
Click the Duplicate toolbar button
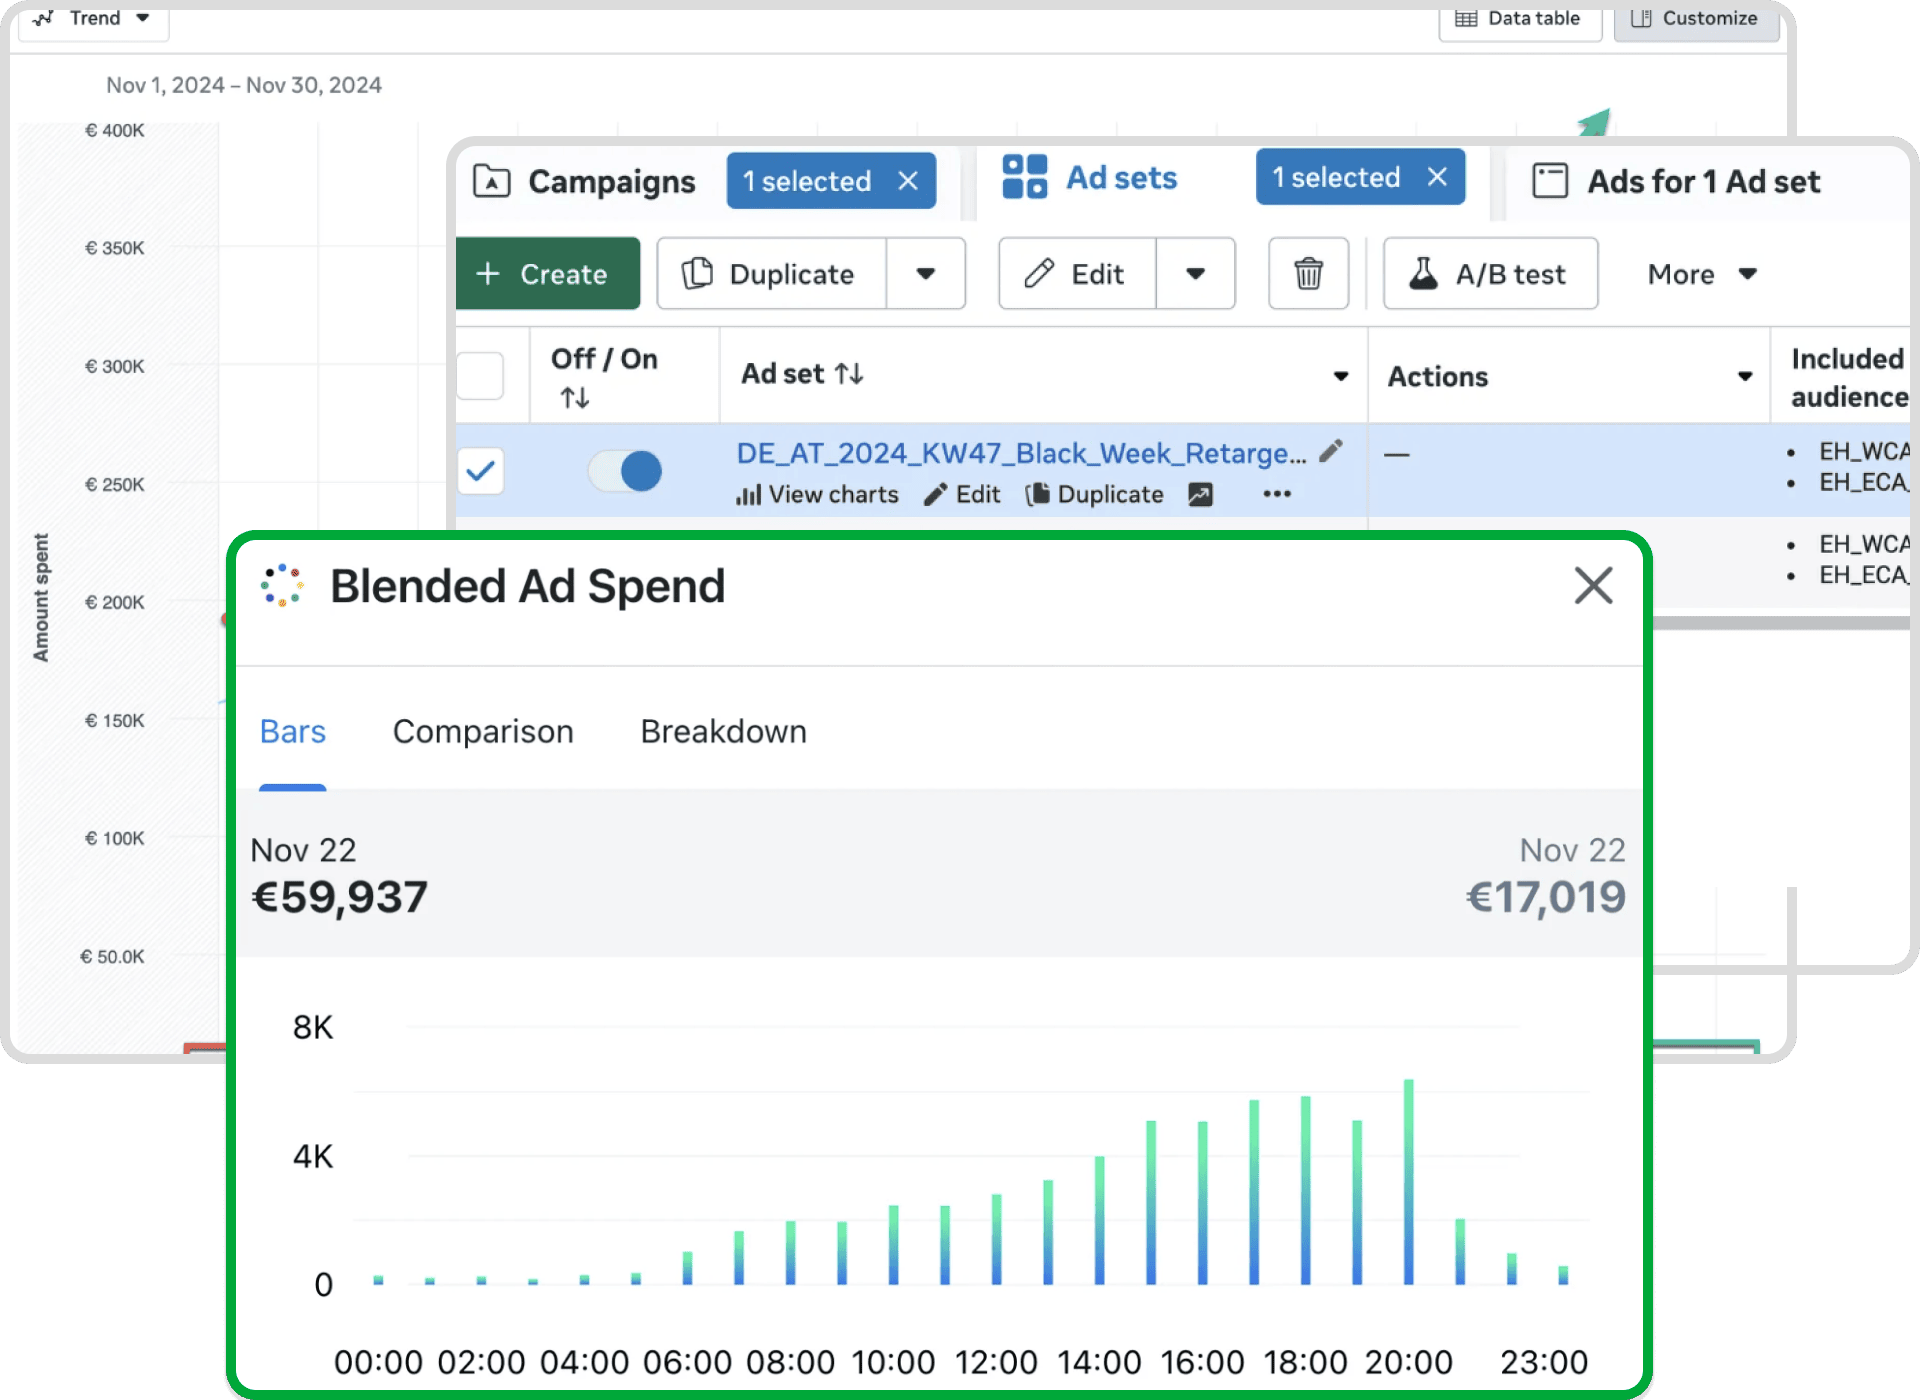pyautogui.click(x=771, y=274)
